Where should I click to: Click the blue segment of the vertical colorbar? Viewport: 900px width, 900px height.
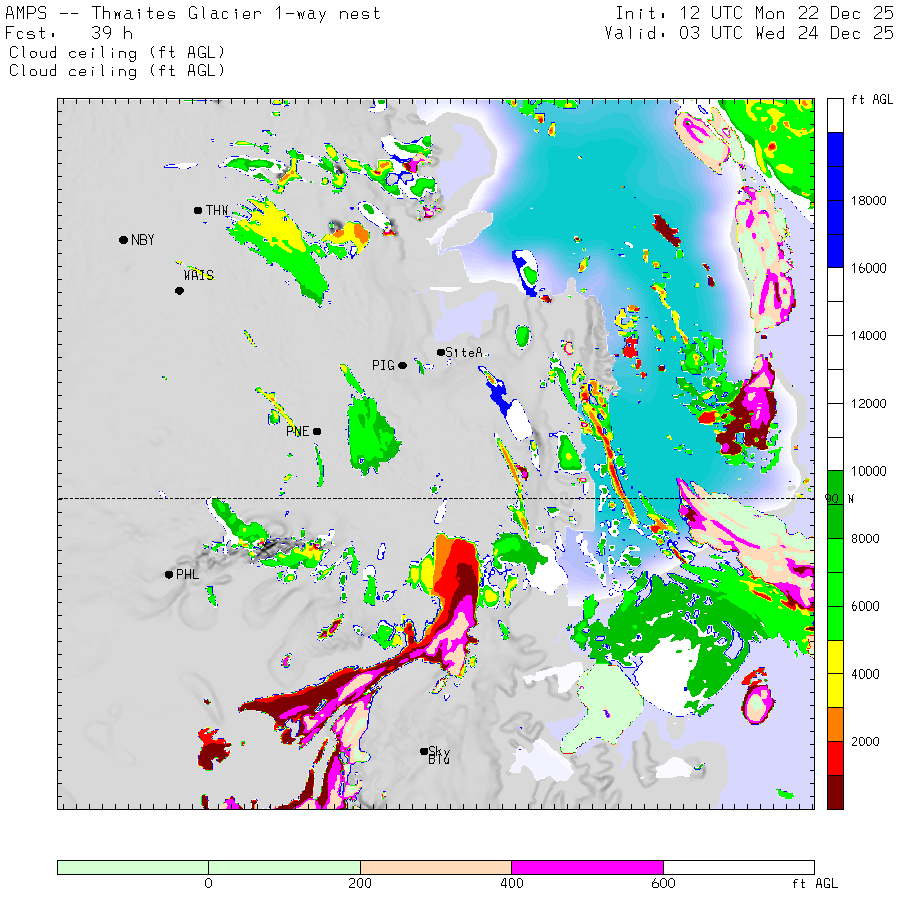tap(835, 200)
